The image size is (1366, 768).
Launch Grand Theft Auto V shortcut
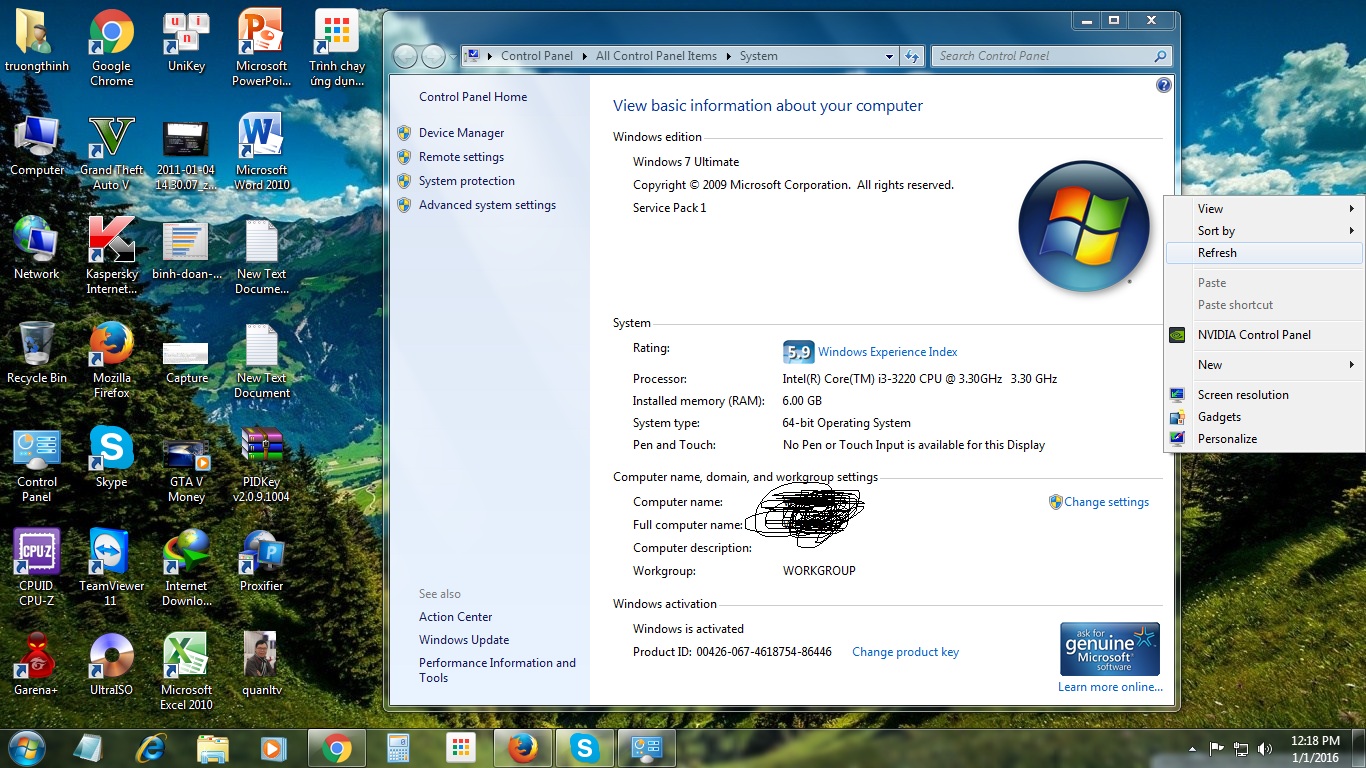(111, 152)
